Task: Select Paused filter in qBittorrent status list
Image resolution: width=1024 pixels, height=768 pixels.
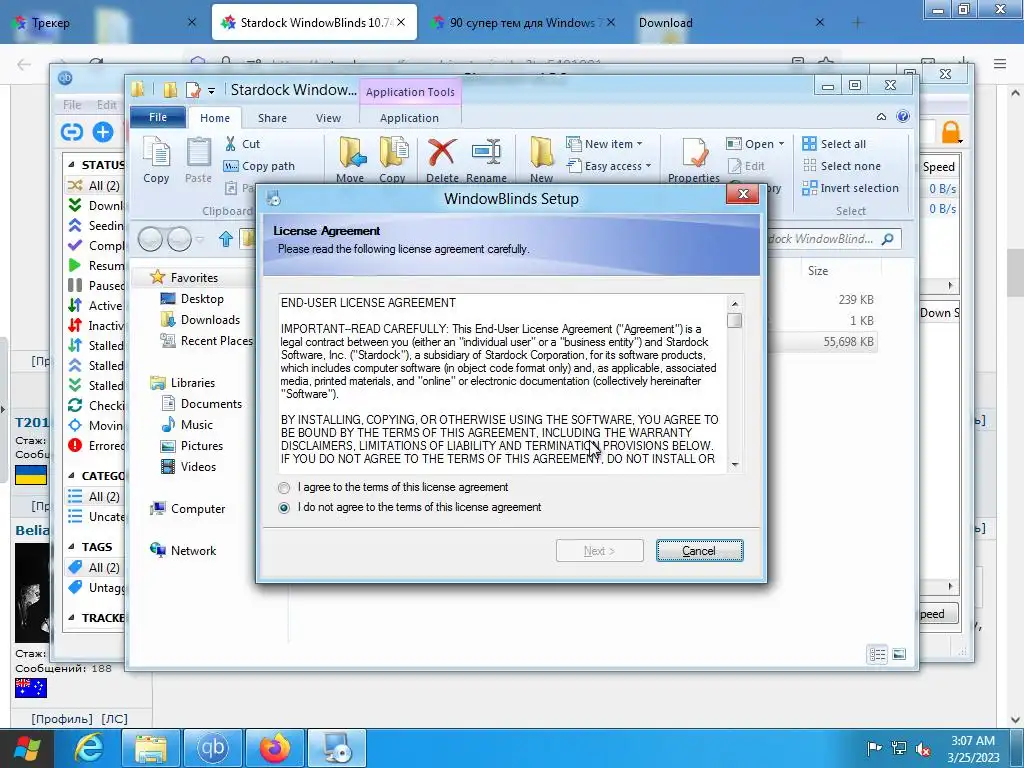Action: (96, 285)
